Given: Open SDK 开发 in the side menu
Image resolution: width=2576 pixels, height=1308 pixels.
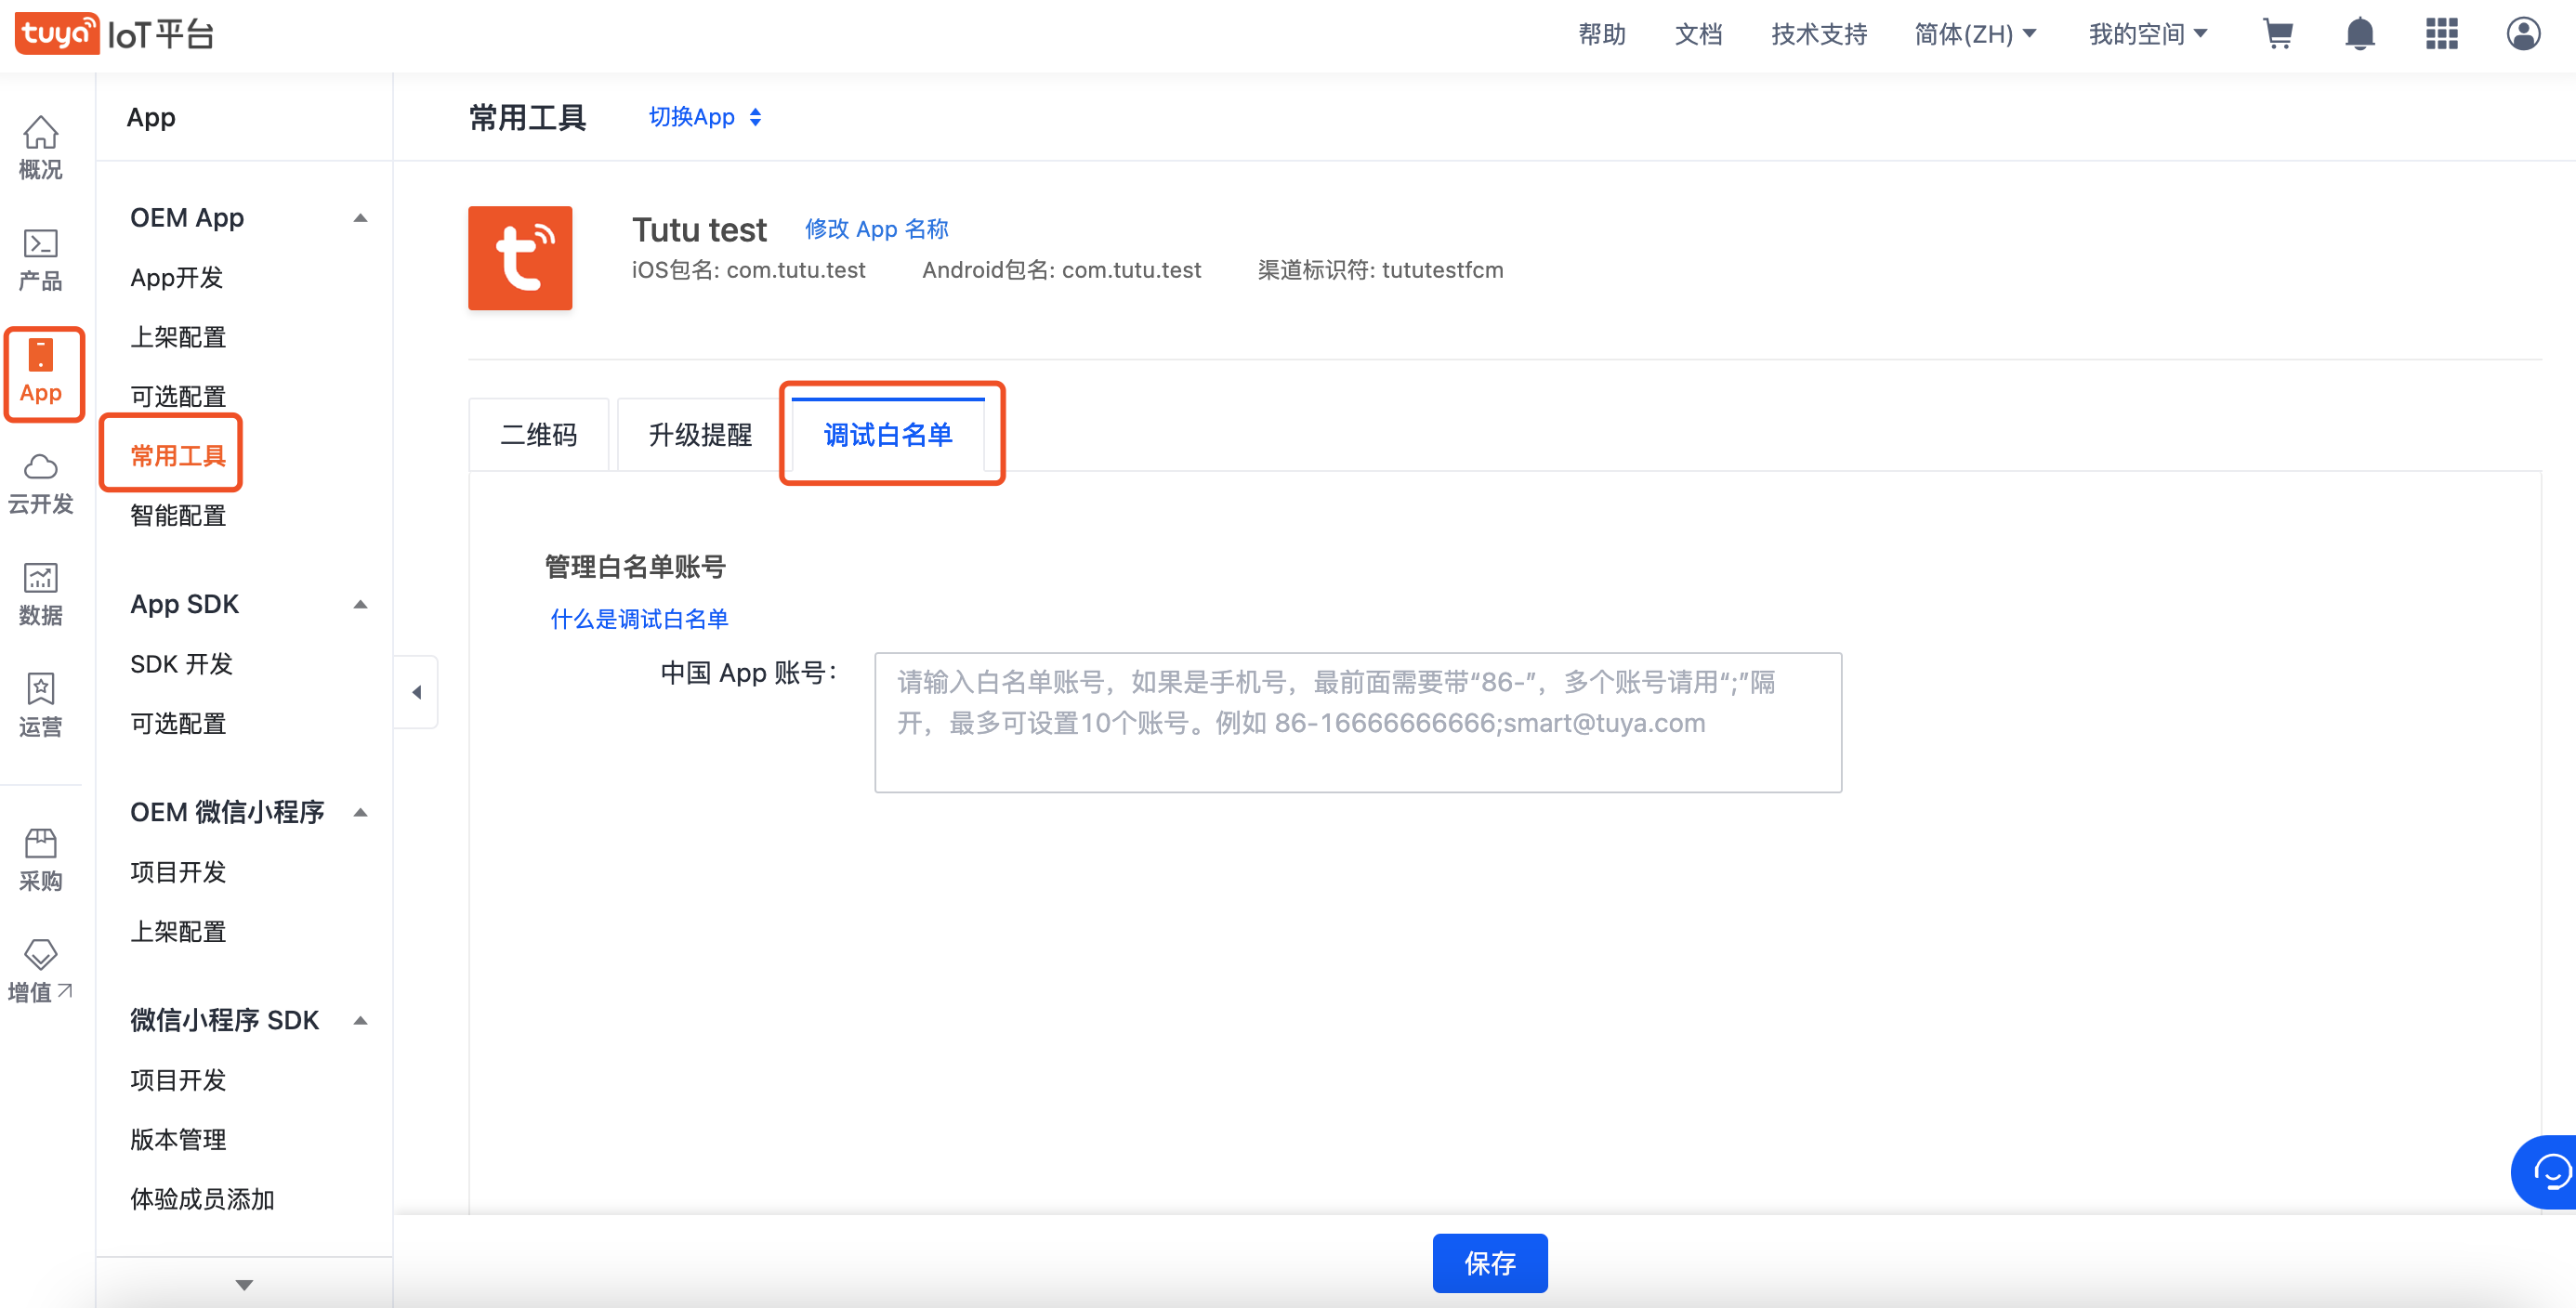Looking at the screenshot, I should click(181, 664).
